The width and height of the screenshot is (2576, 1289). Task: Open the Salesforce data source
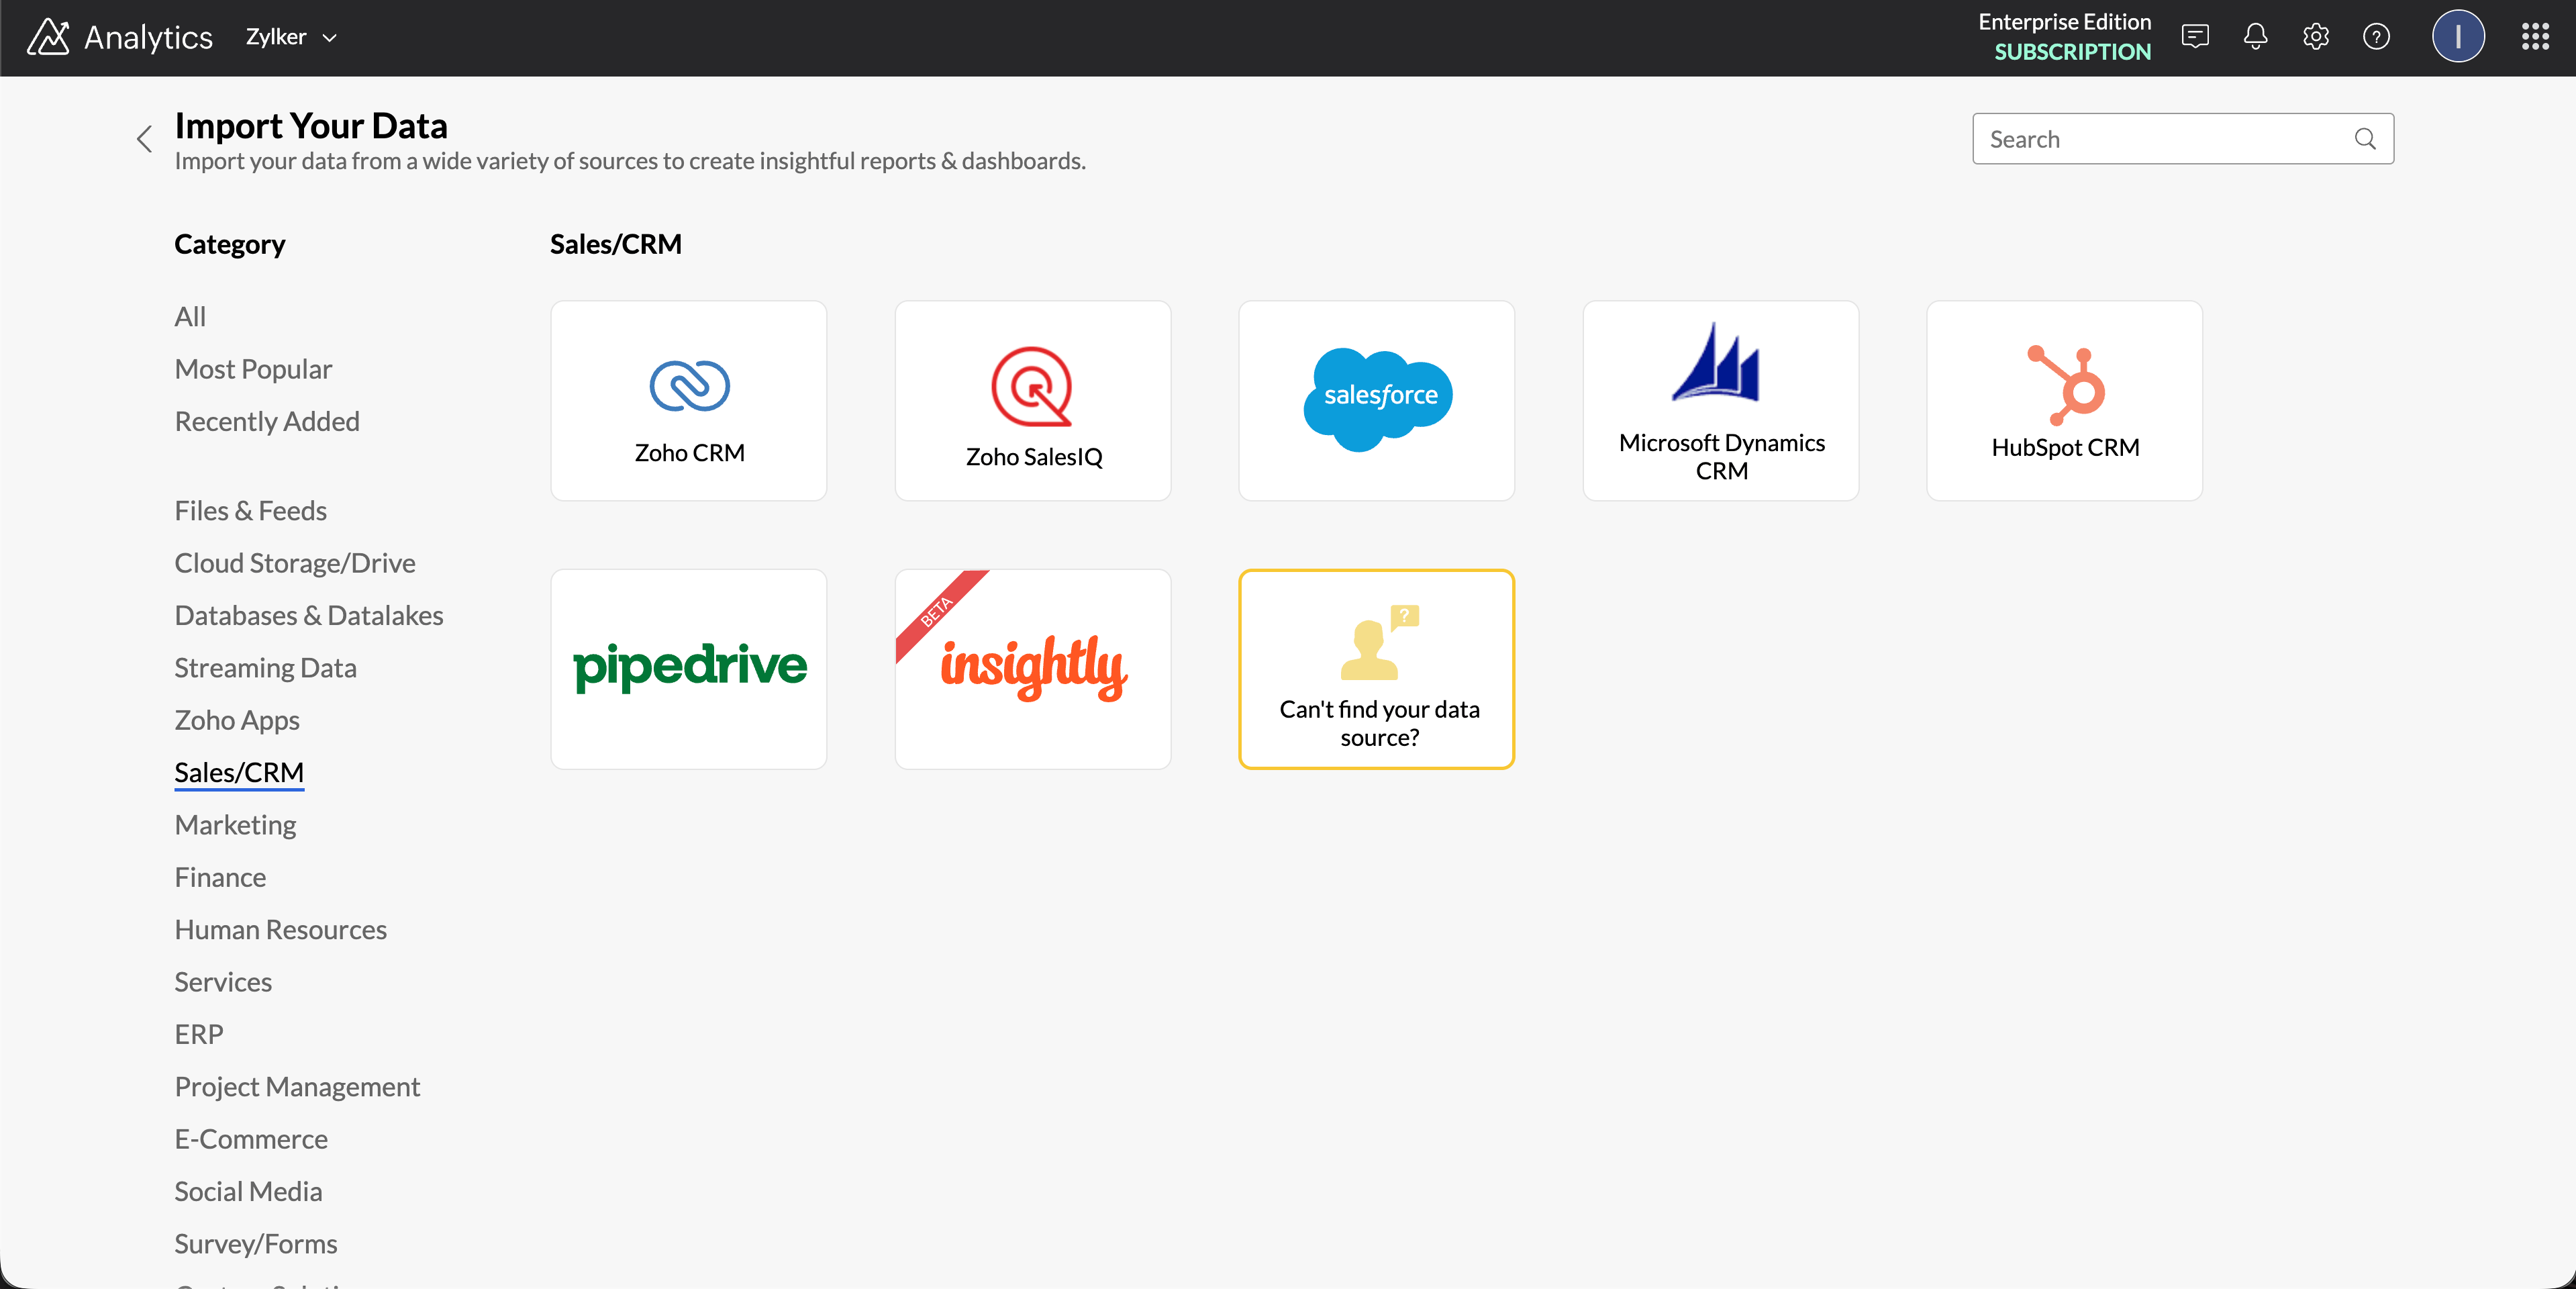(x=1376, y=400)
